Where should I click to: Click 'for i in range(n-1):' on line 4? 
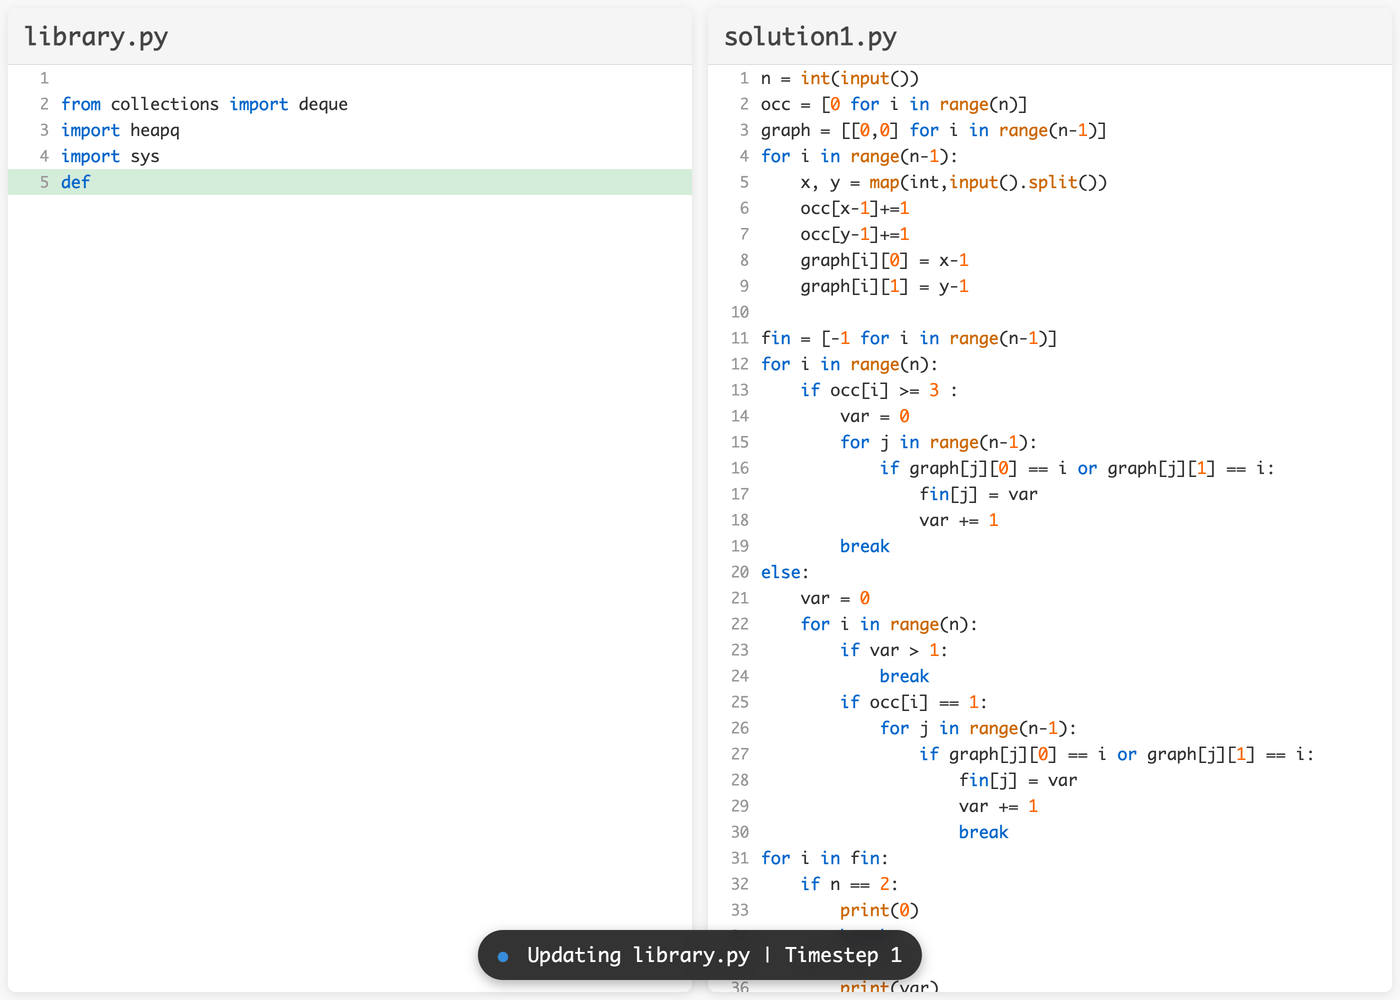(x=860, y=156)
